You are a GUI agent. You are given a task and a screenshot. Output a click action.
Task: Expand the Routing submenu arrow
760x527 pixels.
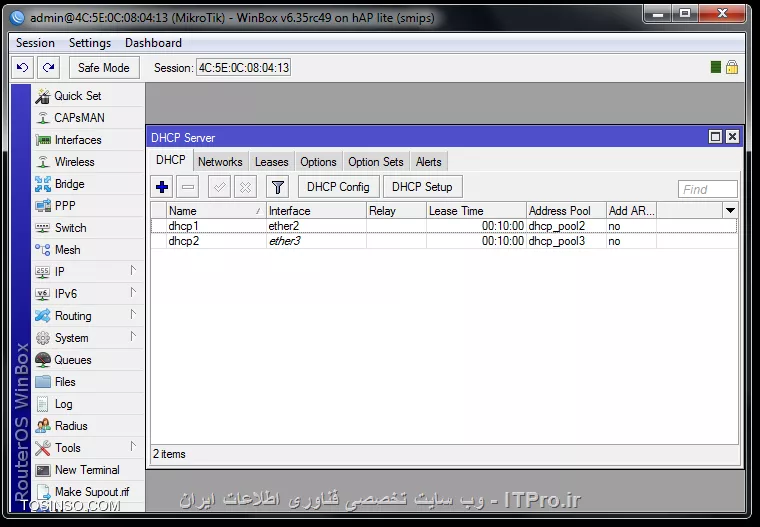(x=133, y=315)
